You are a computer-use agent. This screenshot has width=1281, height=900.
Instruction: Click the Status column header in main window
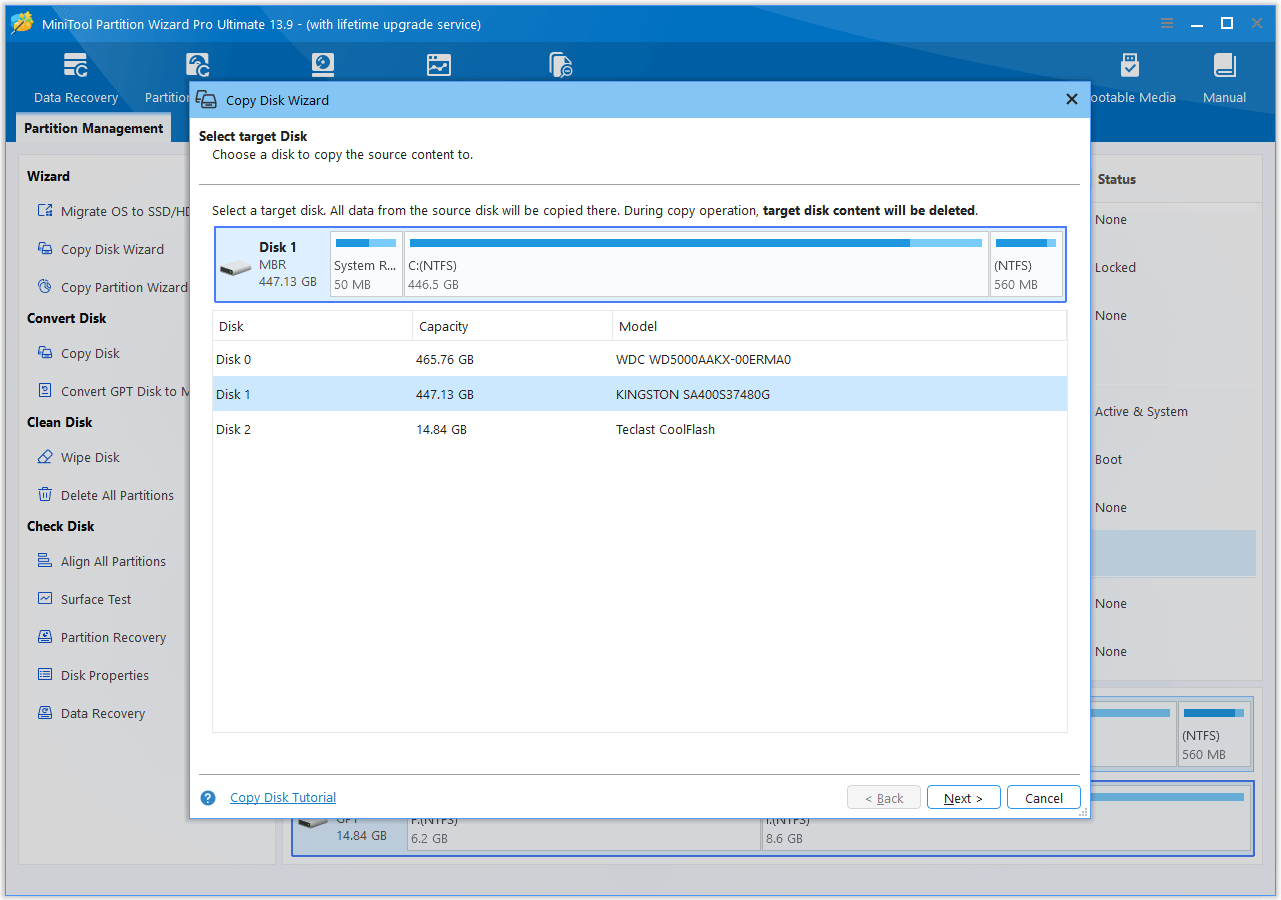(1117, 179)
